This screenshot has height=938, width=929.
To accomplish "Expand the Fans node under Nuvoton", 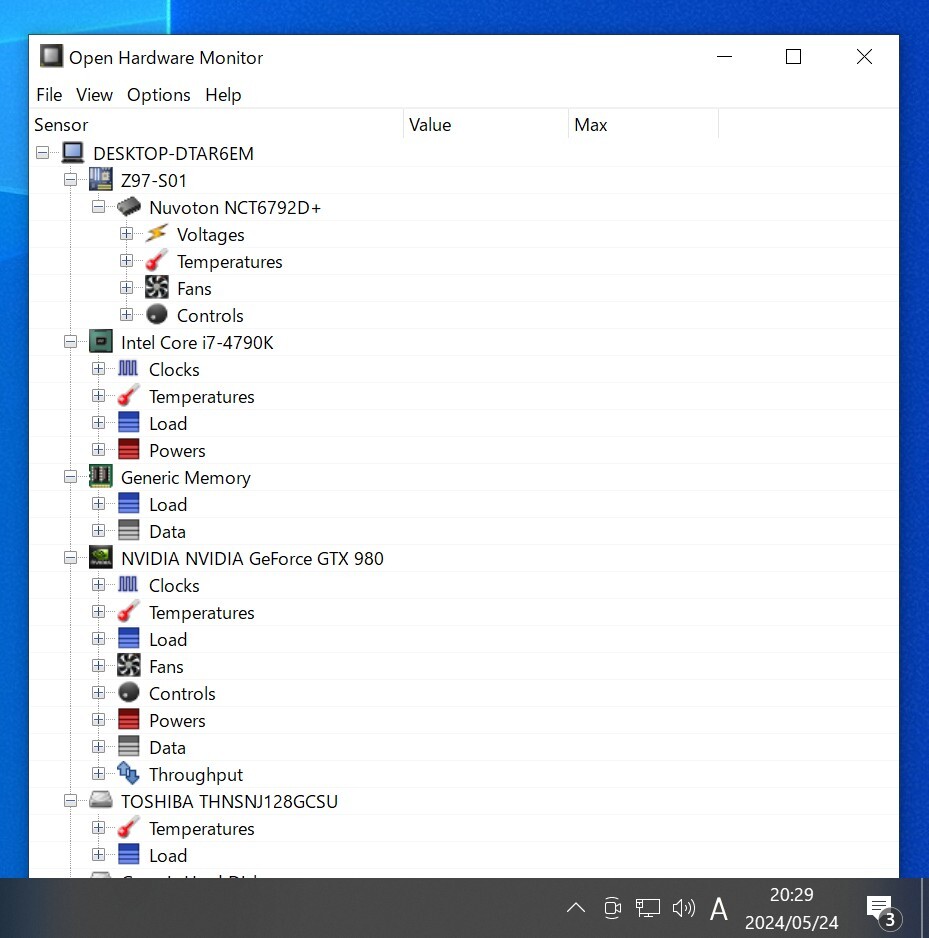I will pos(126,288).
